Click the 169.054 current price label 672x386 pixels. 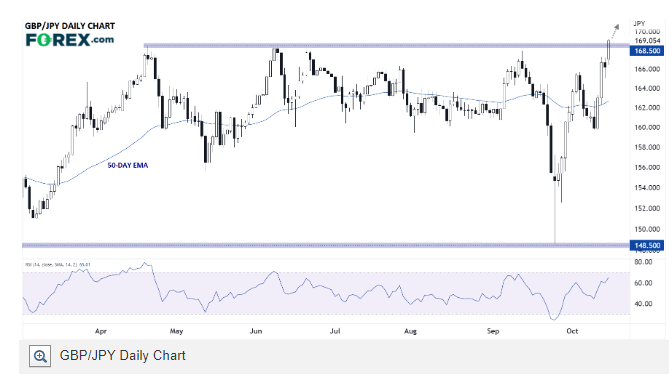pyautogui.click(x=647, y=41)
